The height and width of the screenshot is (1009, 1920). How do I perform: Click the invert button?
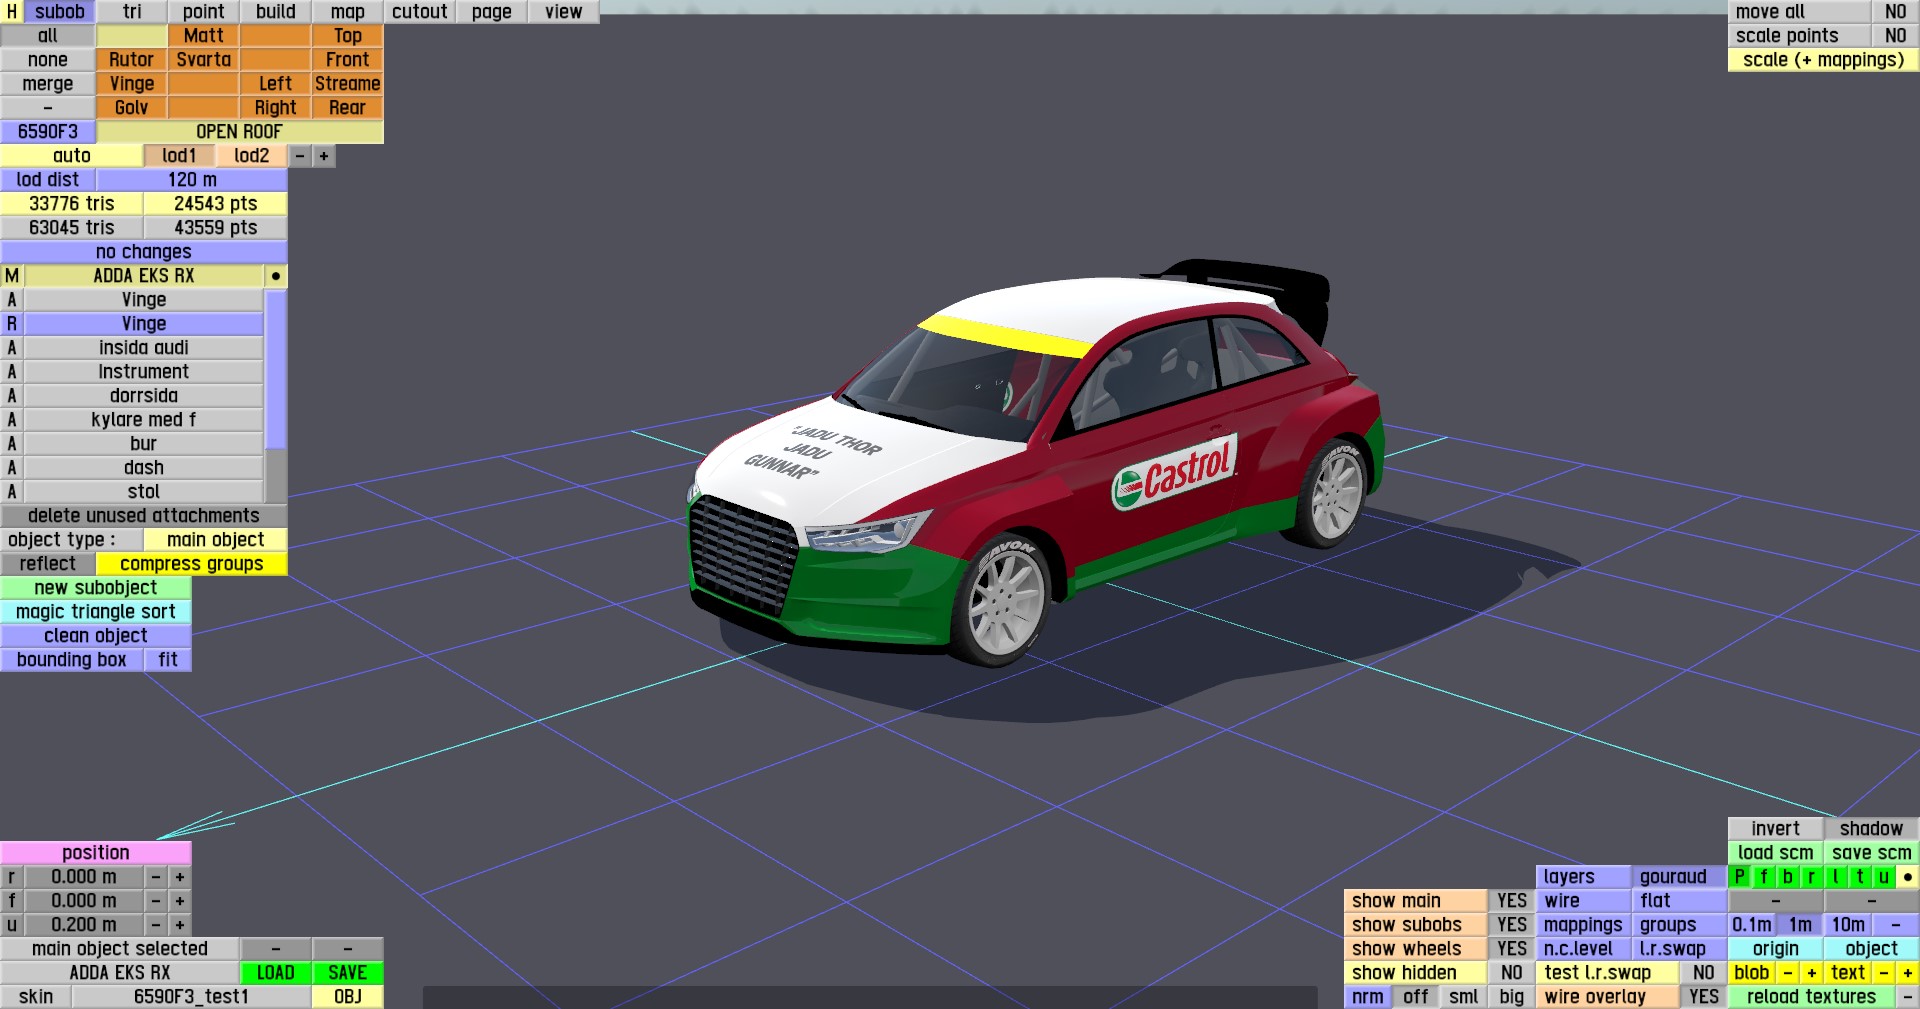coord(1776,829)
